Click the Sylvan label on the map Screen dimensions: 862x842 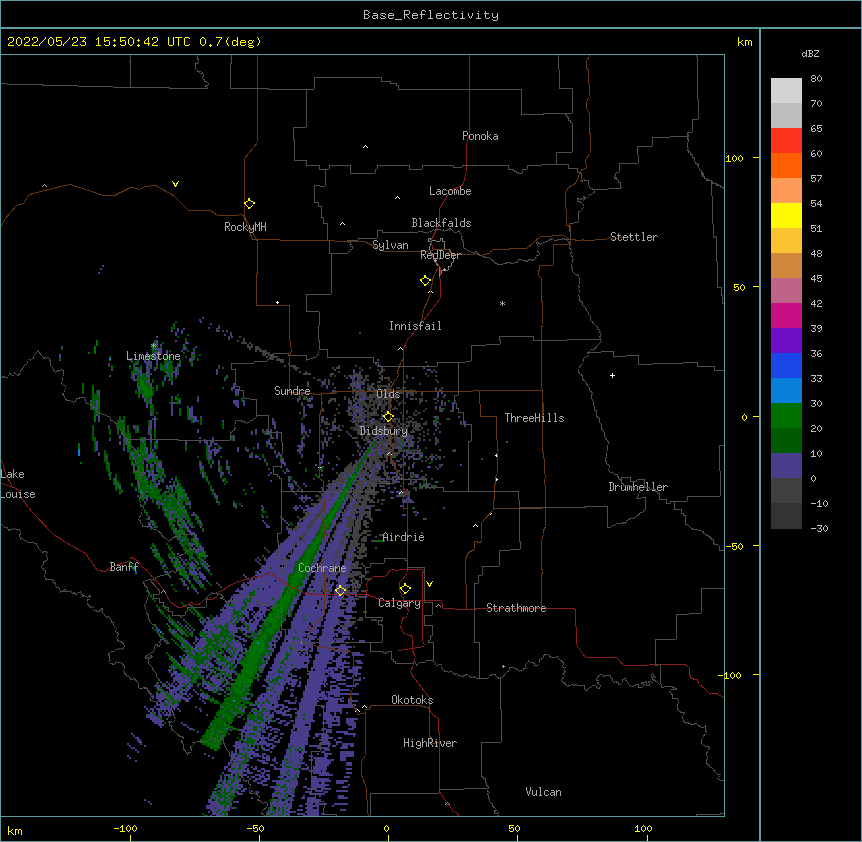[390, 245]
